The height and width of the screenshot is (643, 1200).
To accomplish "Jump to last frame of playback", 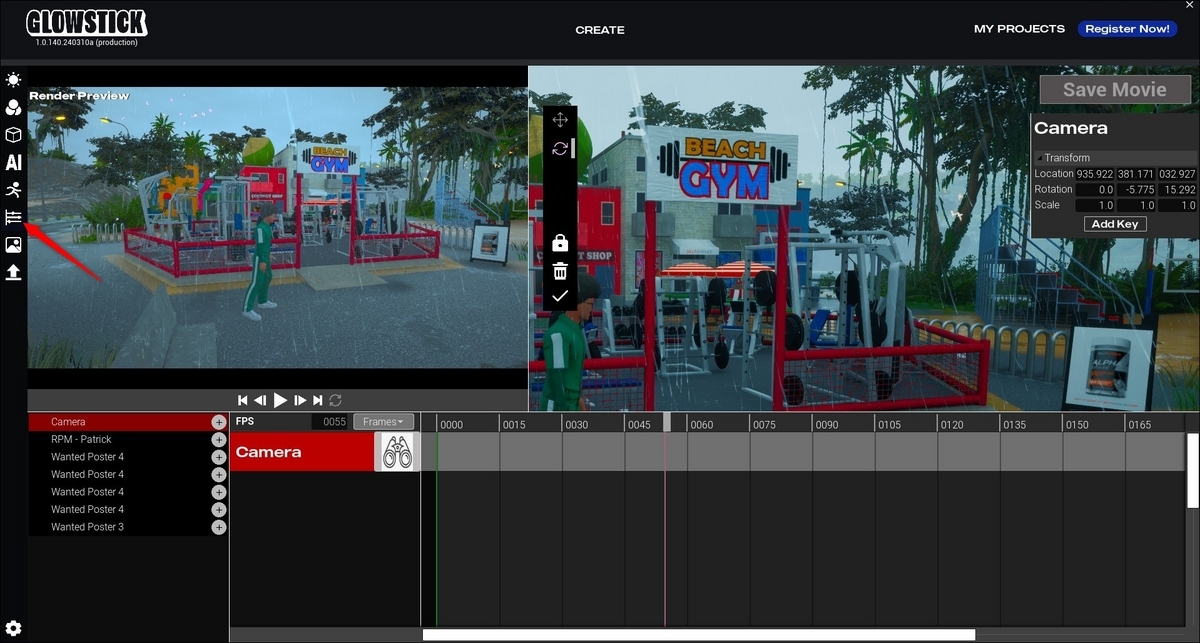I will coord(318,400).
